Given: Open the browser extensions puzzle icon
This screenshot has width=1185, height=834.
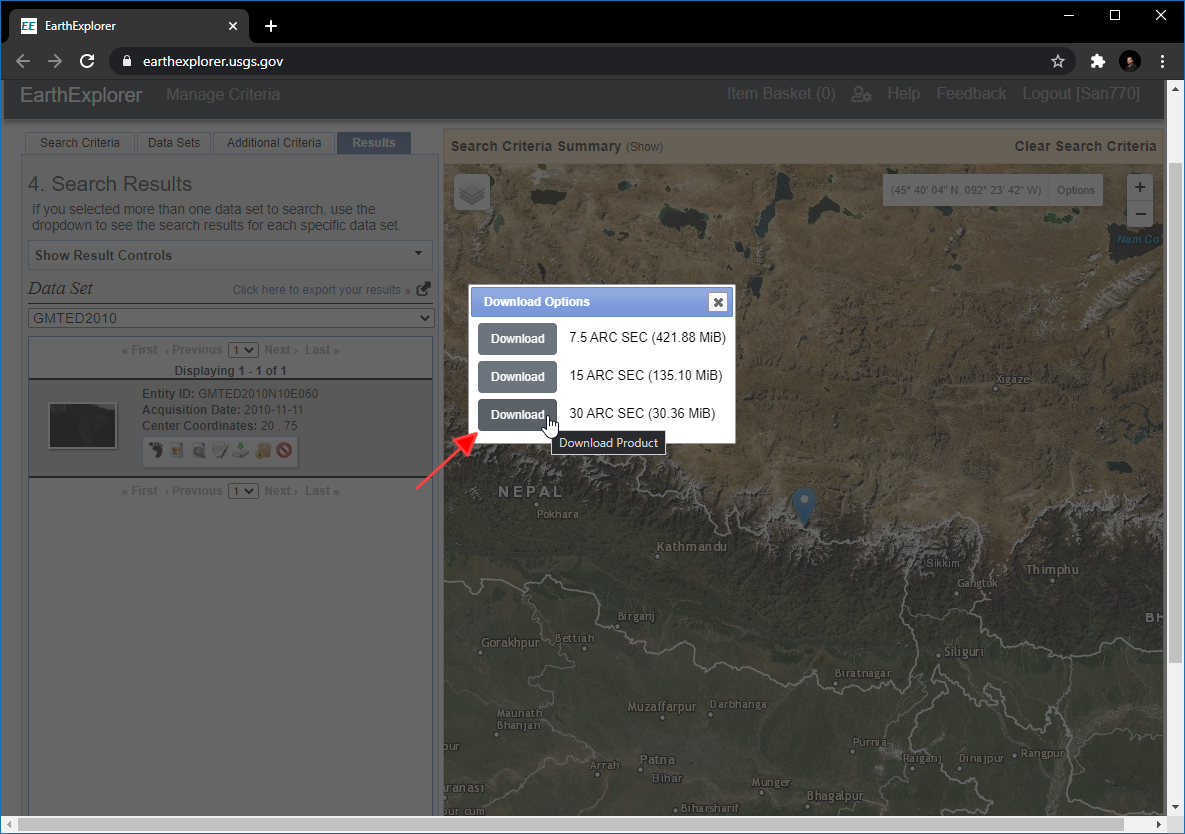Looking at the screenshot, I should point(1097,61).
